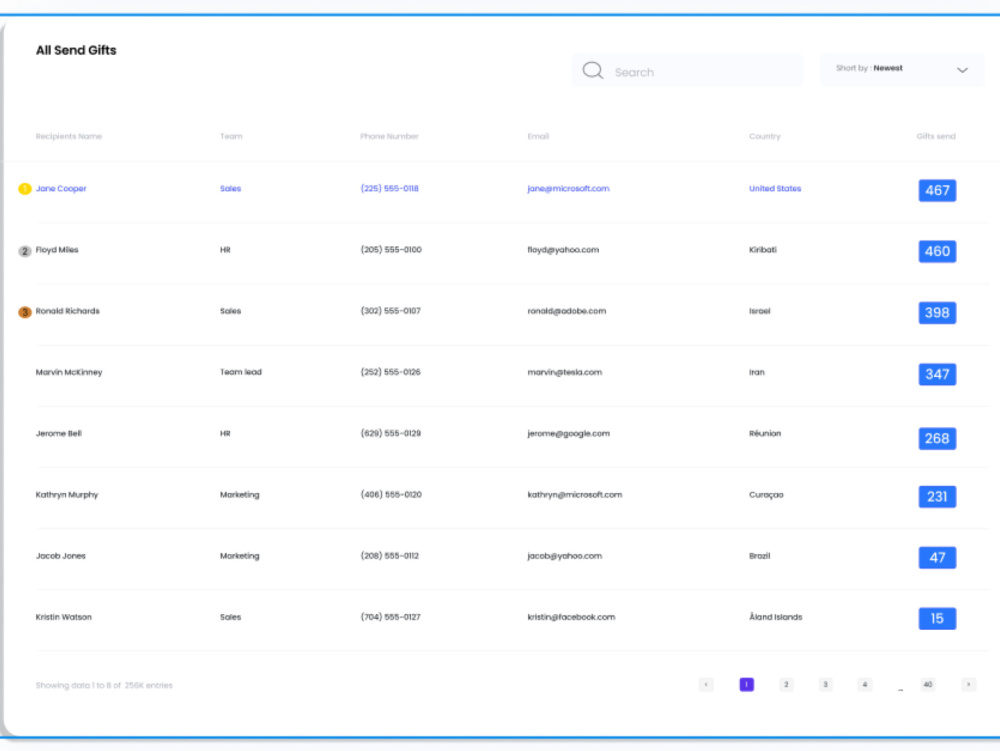Image resolution: width=1000 pixels, height=751 pixels.
Task: Click Iran country cell
Action: [756, 372]
